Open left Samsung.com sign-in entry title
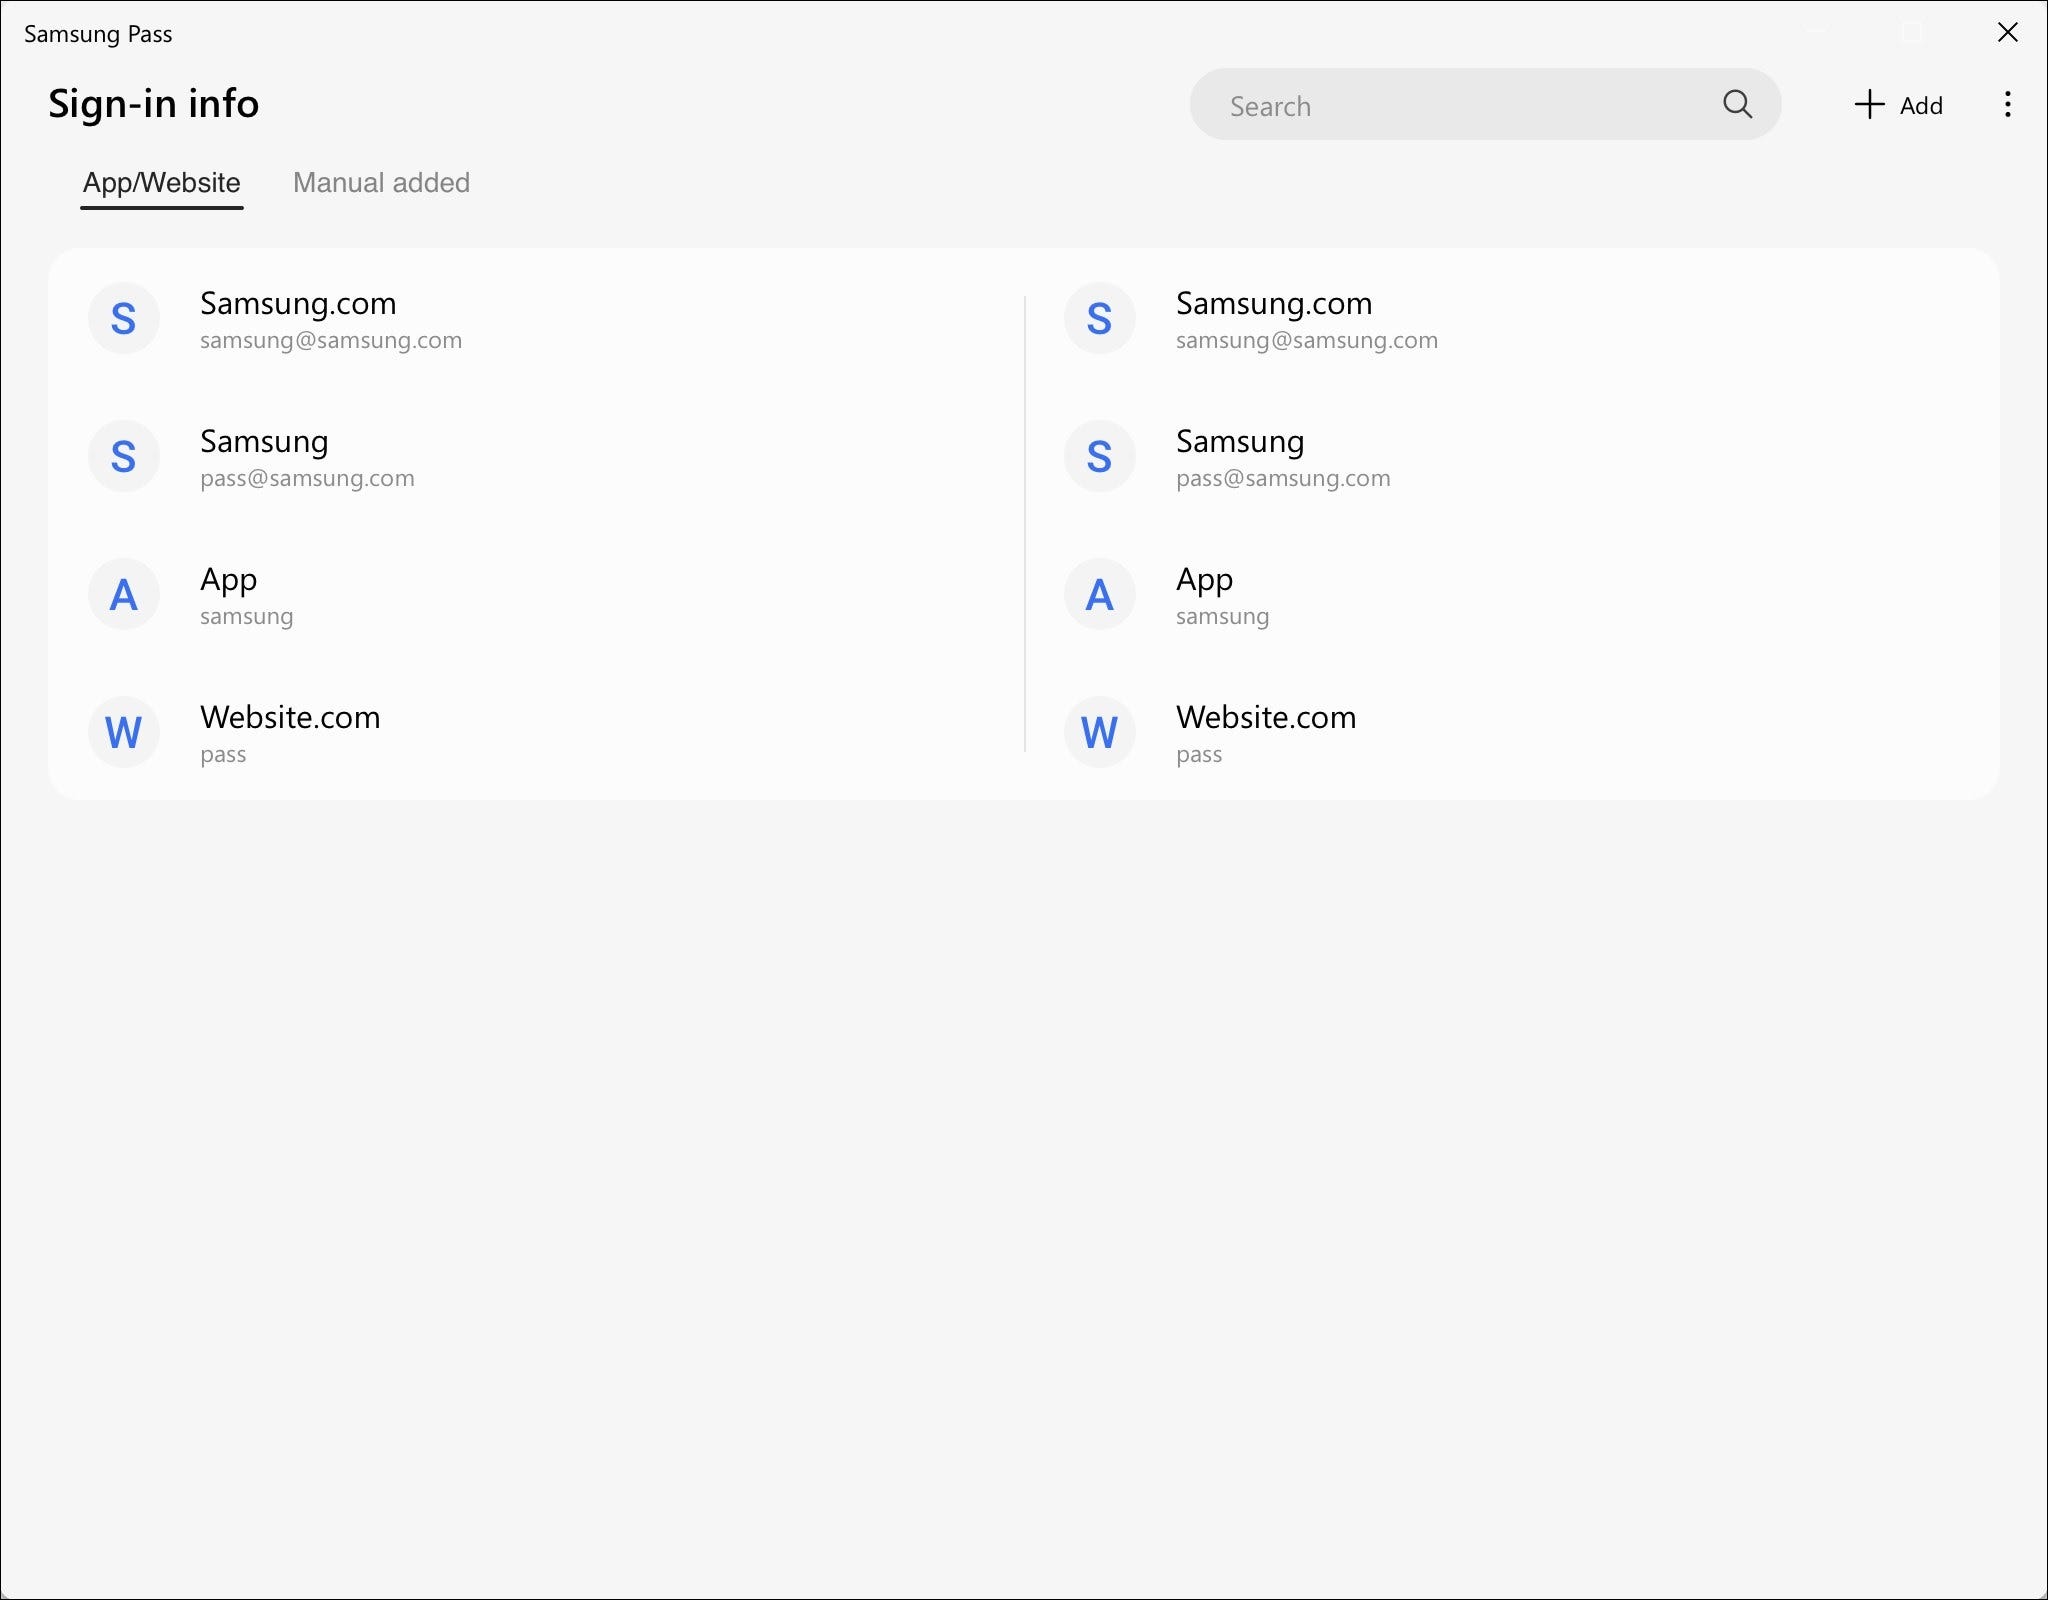The width and height of the screenshot is (2048, 1600). coord(298,304)
